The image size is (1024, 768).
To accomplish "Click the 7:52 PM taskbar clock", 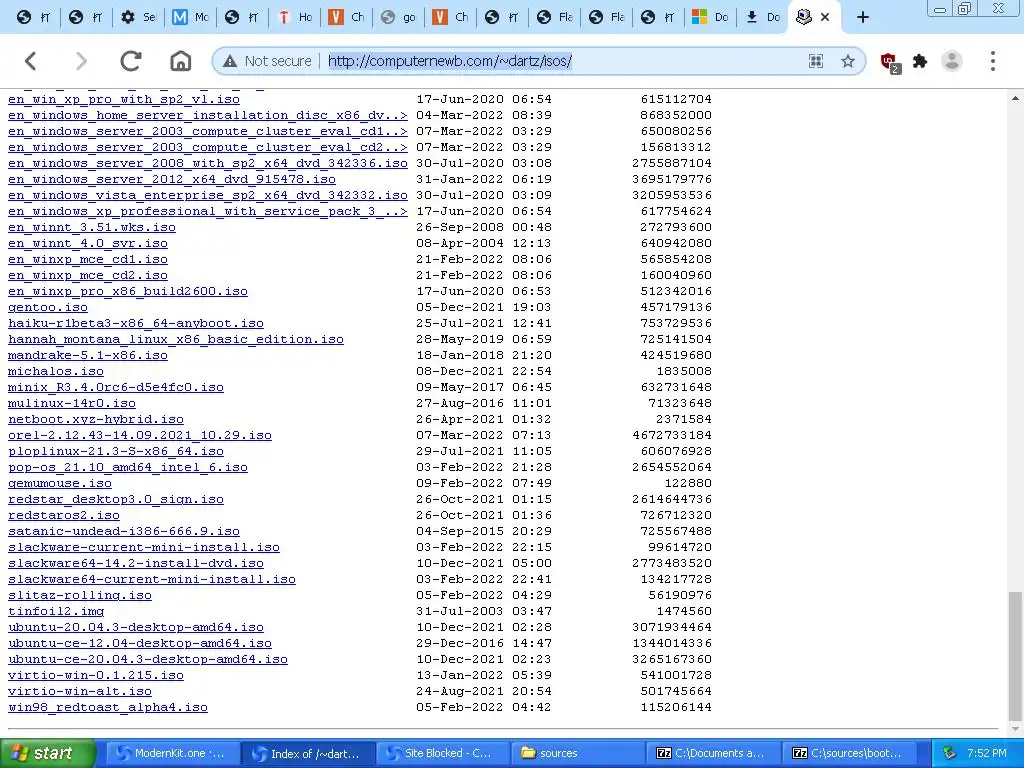I will coord(986,753).
